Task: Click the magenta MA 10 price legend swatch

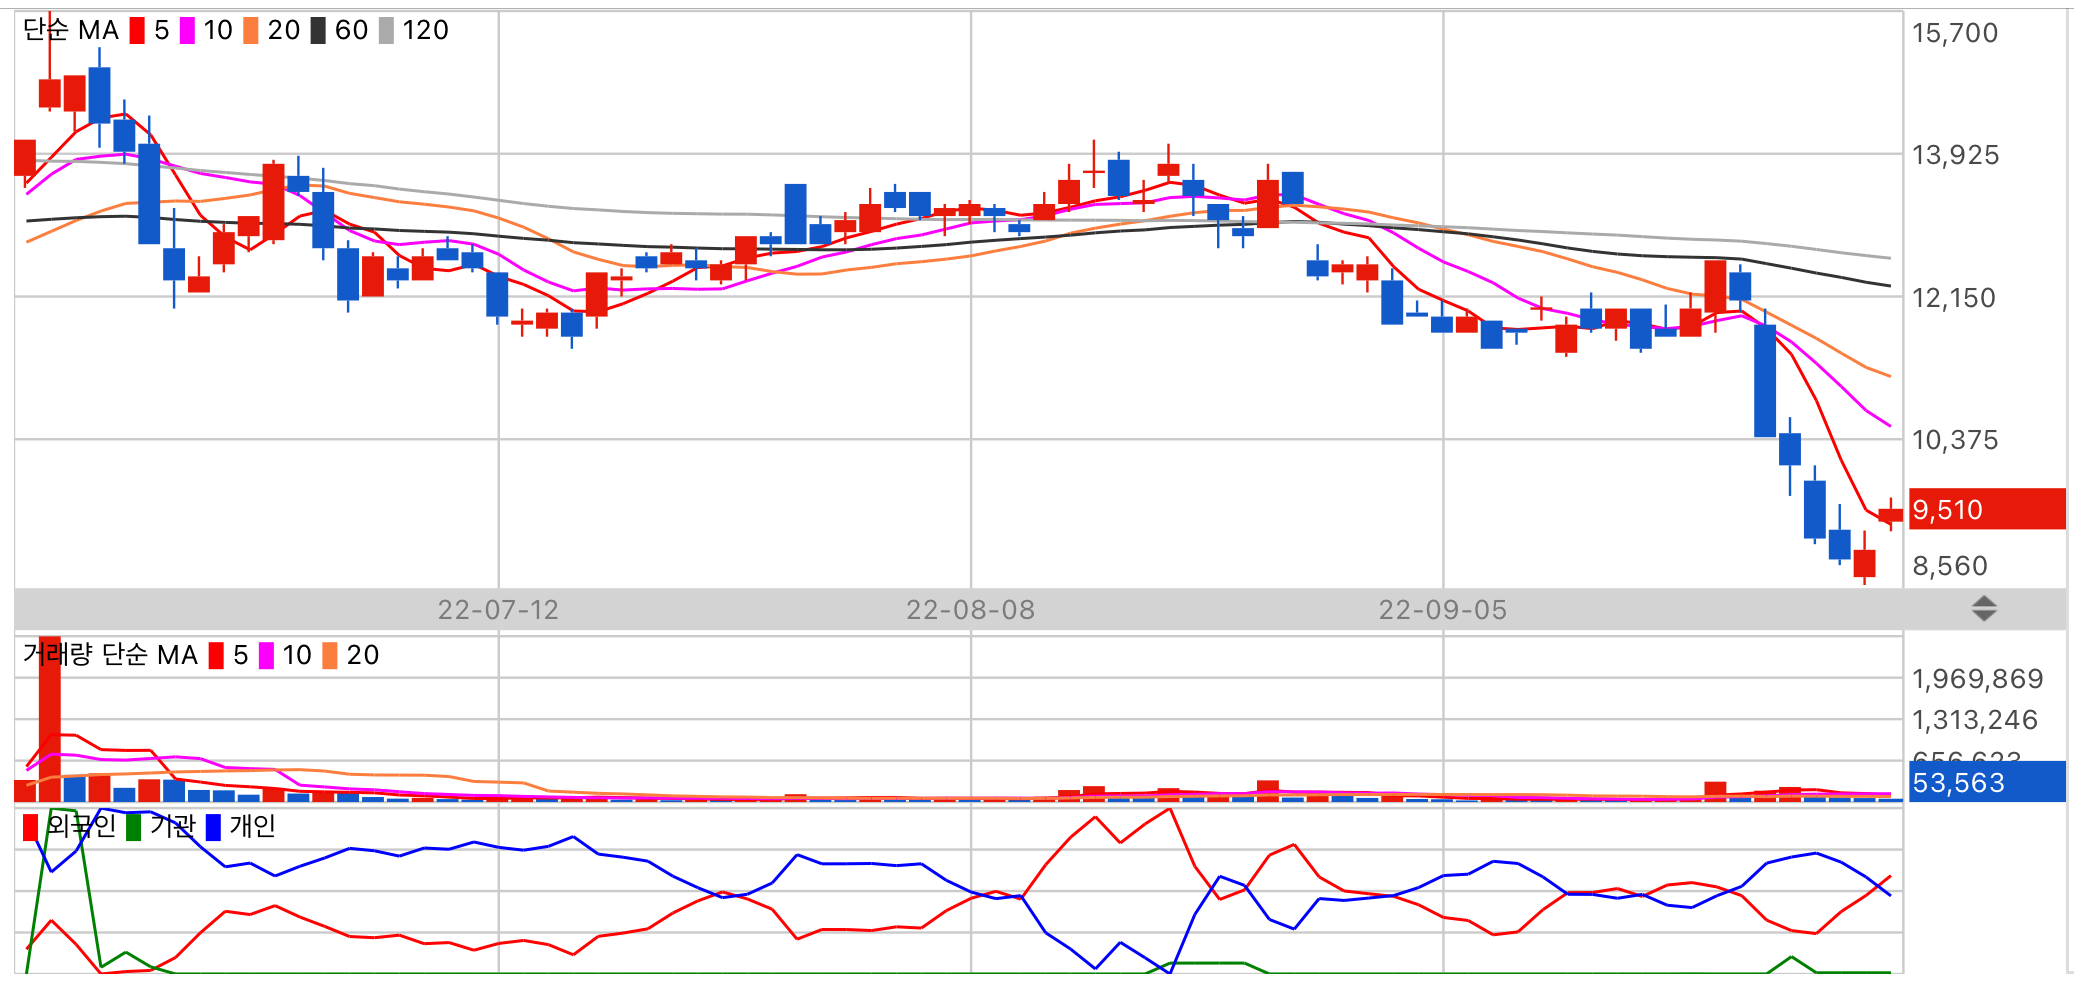Action: pos(187,31)
